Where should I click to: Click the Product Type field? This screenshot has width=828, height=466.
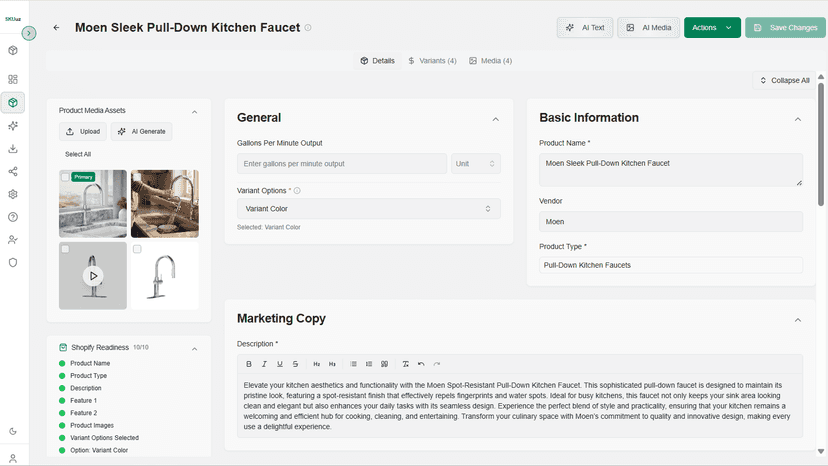671,265
